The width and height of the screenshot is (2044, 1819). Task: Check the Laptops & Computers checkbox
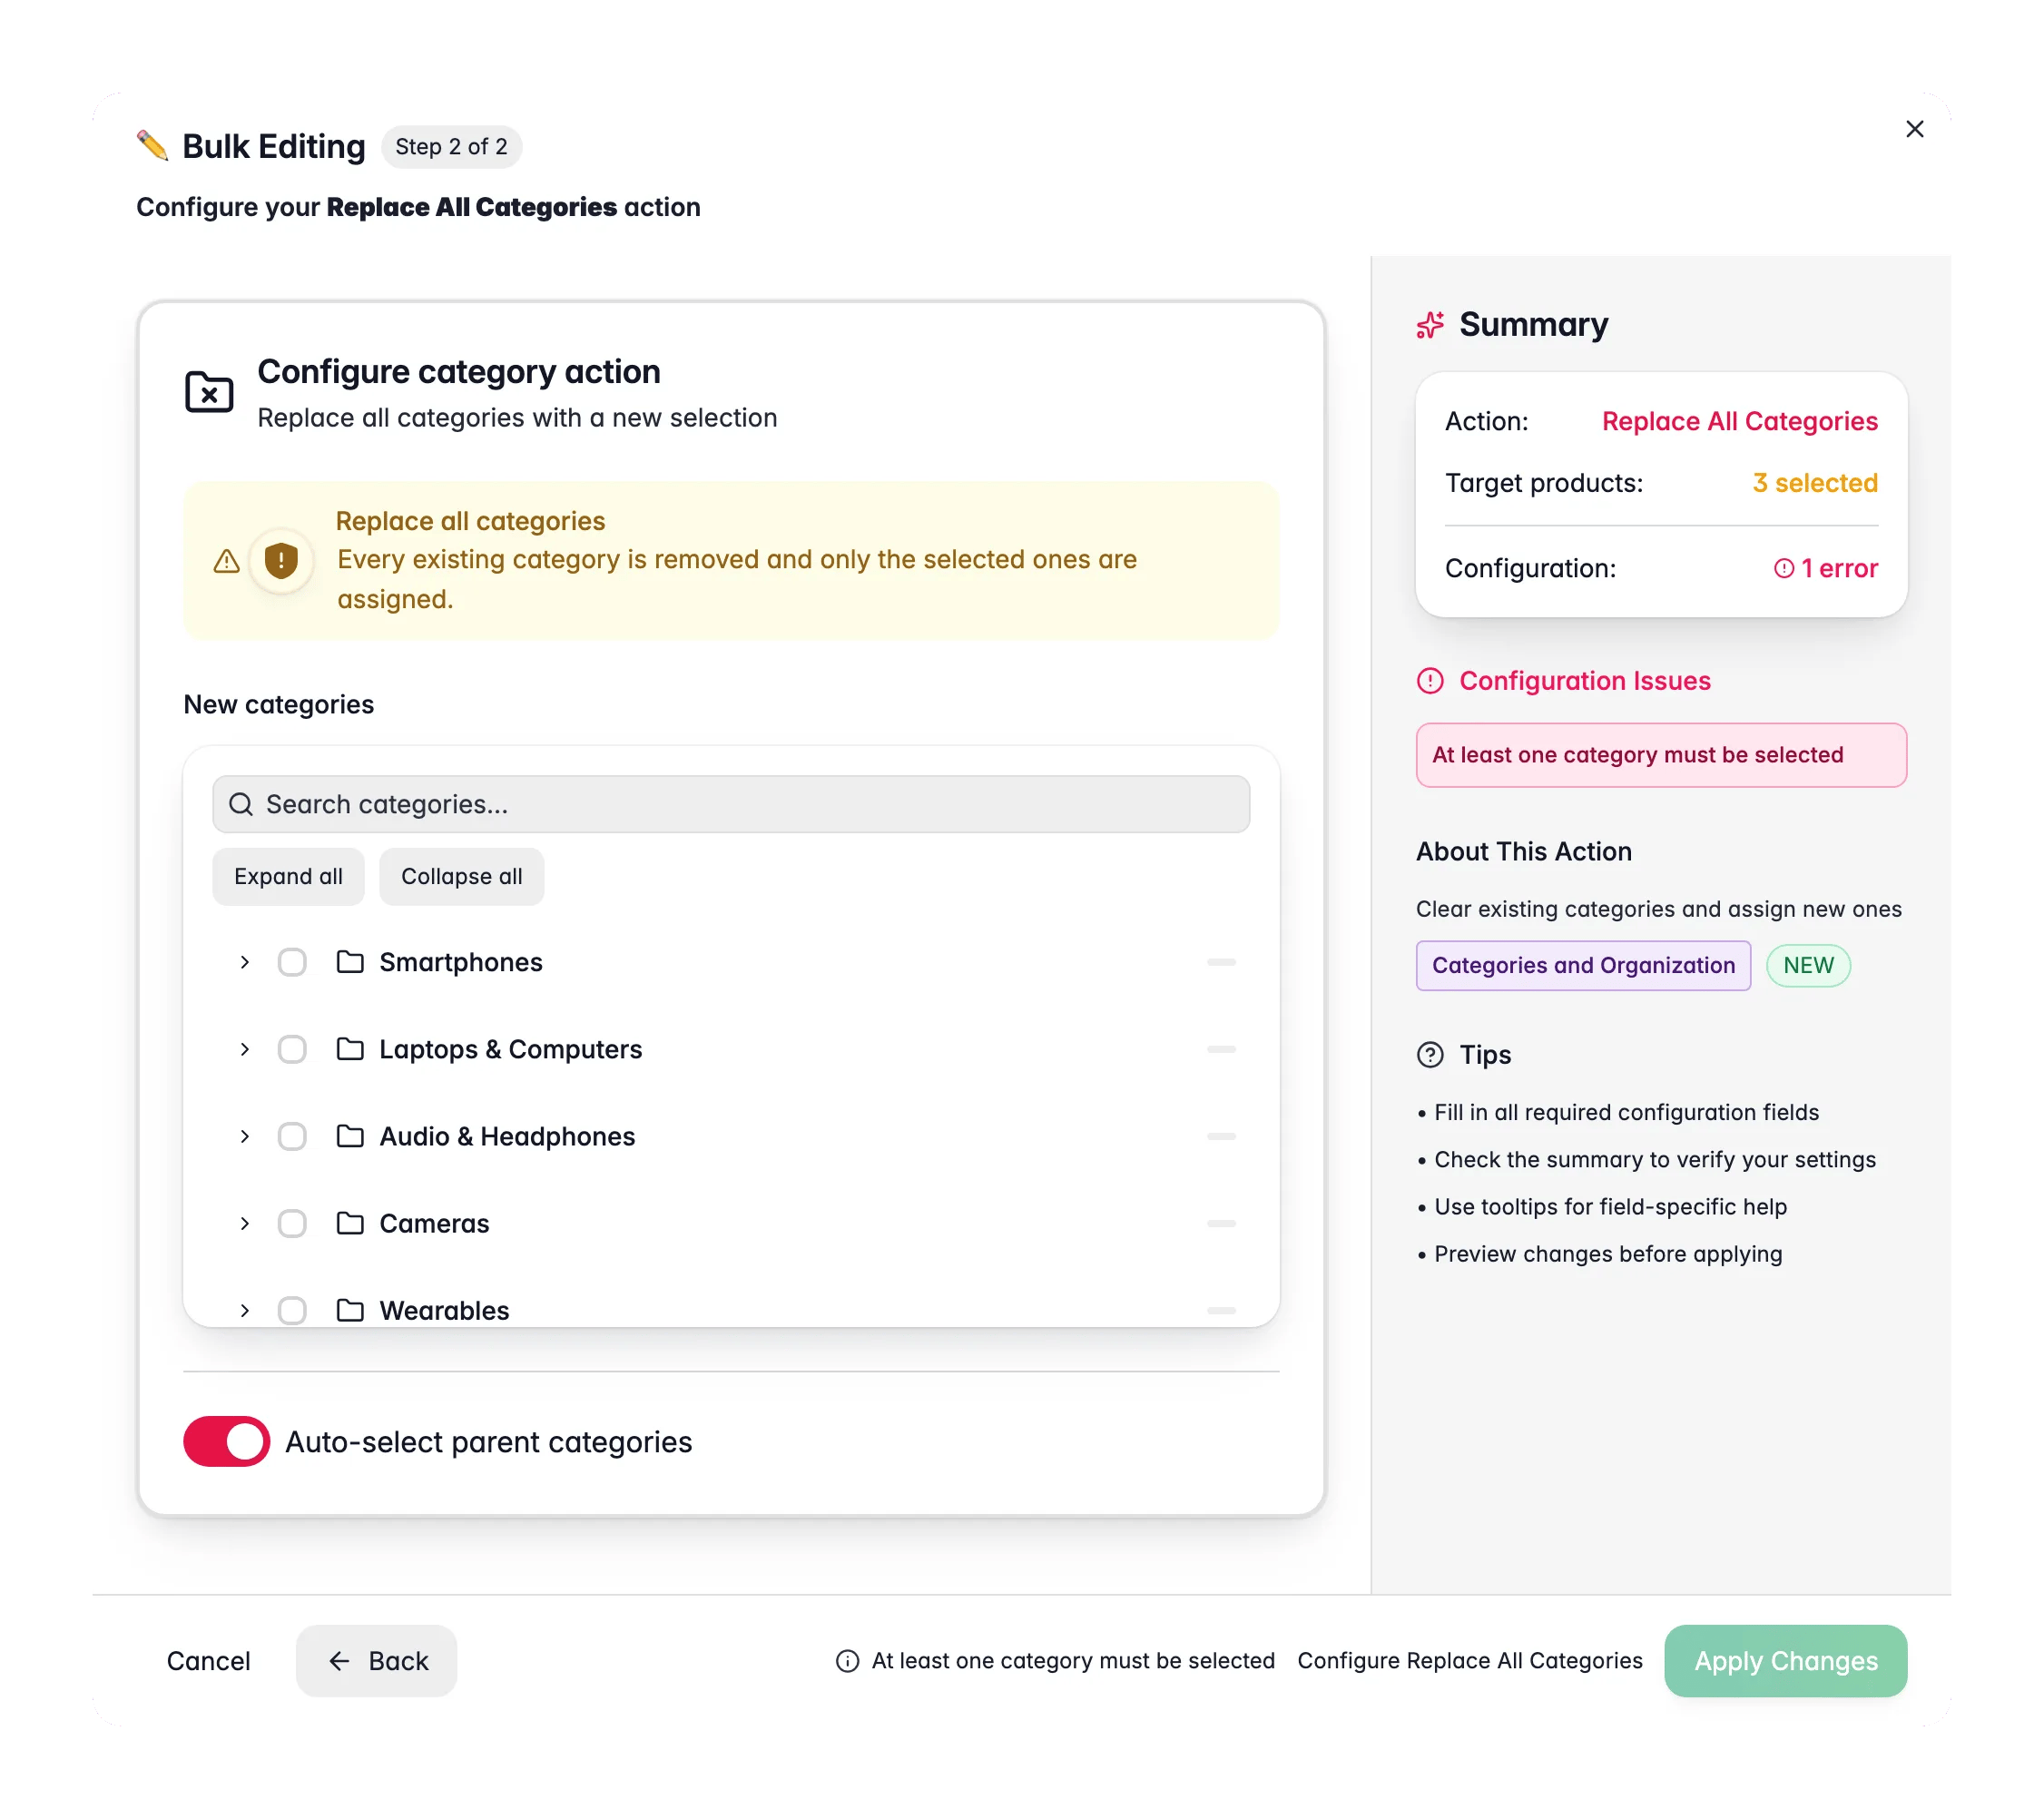pyautogui.click(x=292, y=1049)
